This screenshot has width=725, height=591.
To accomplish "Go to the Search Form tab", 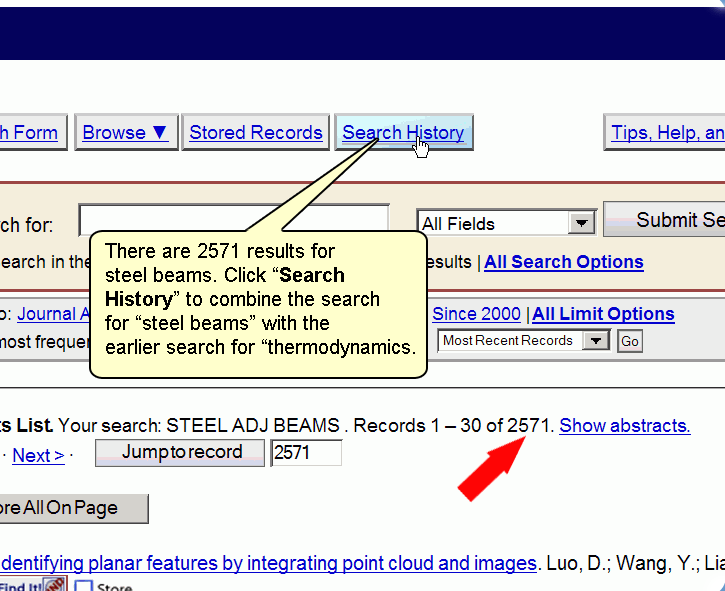I will tap(30, 132).
